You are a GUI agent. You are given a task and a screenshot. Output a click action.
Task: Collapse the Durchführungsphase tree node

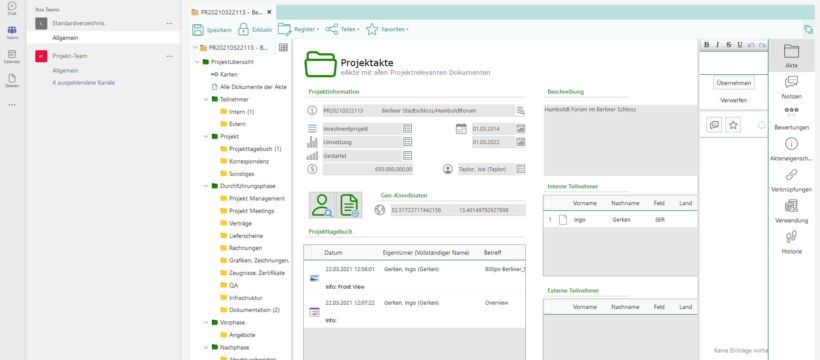point(206,186)
